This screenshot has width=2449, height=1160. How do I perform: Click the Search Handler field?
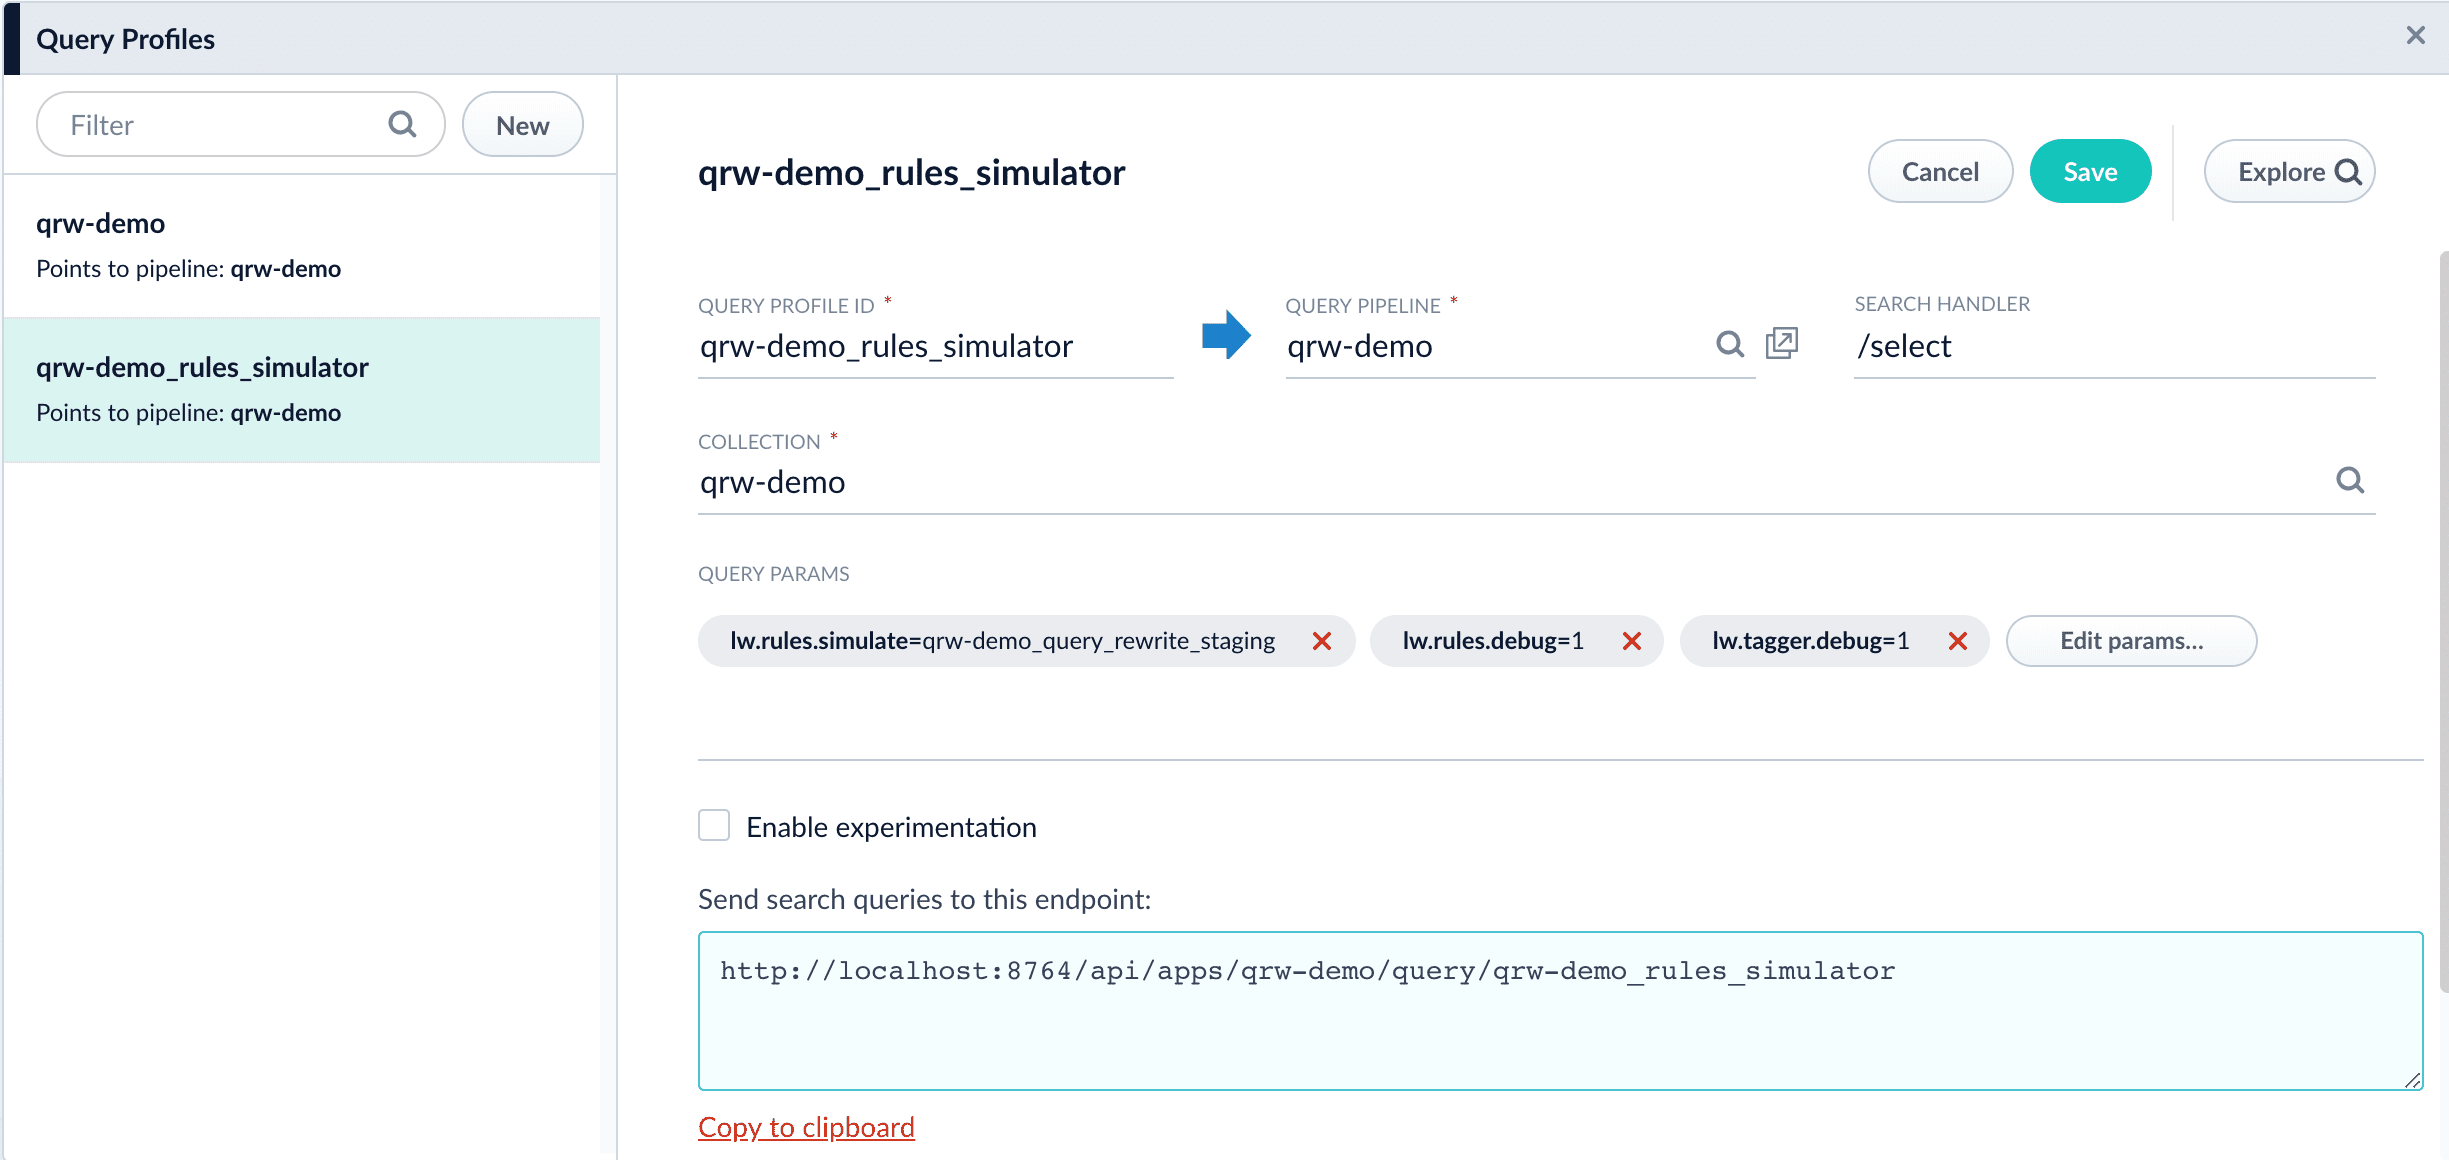[2112, 346]
